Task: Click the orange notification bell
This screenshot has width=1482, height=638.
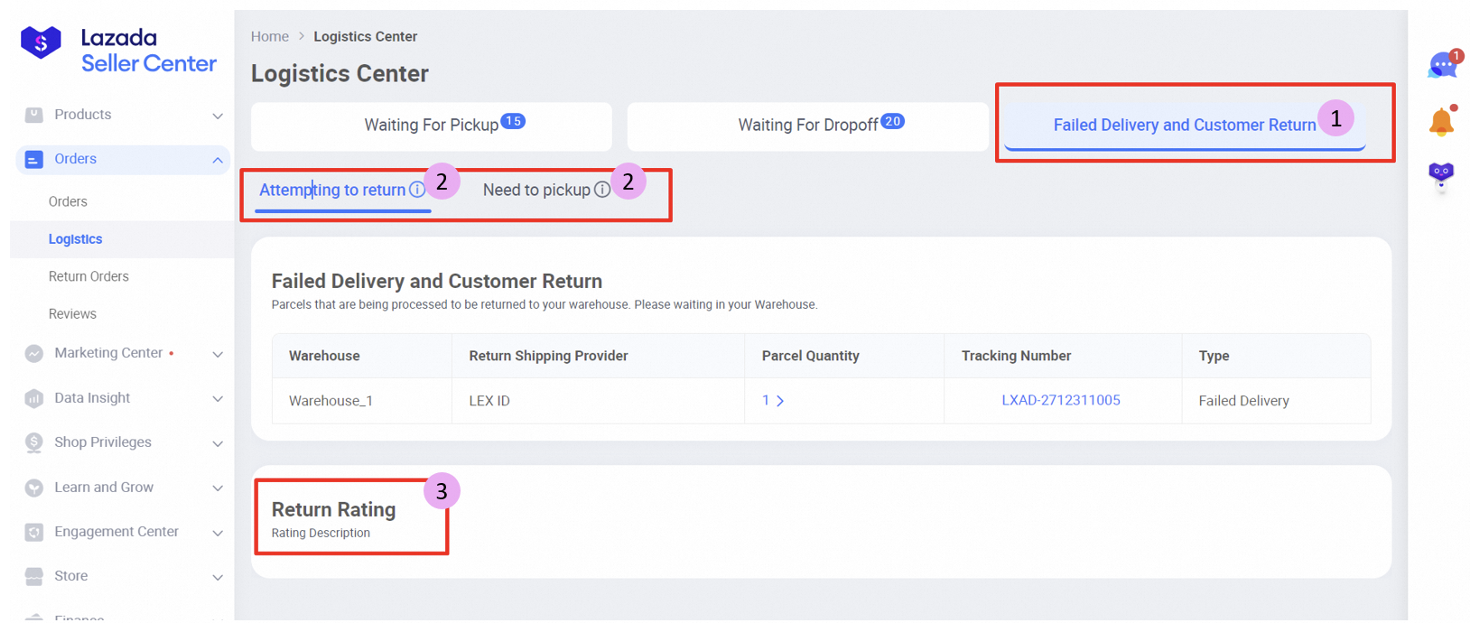Action: [1441, 122]
